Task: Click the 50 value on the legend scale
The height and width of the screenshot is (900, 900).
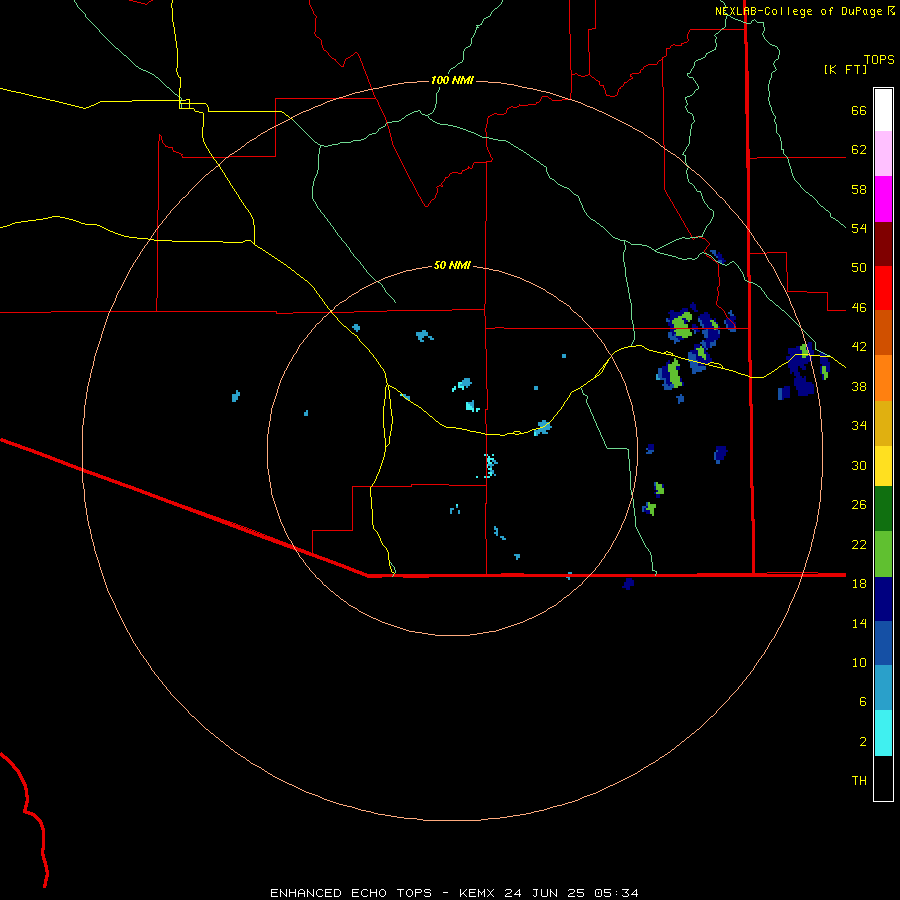Action: click(859, 268)
